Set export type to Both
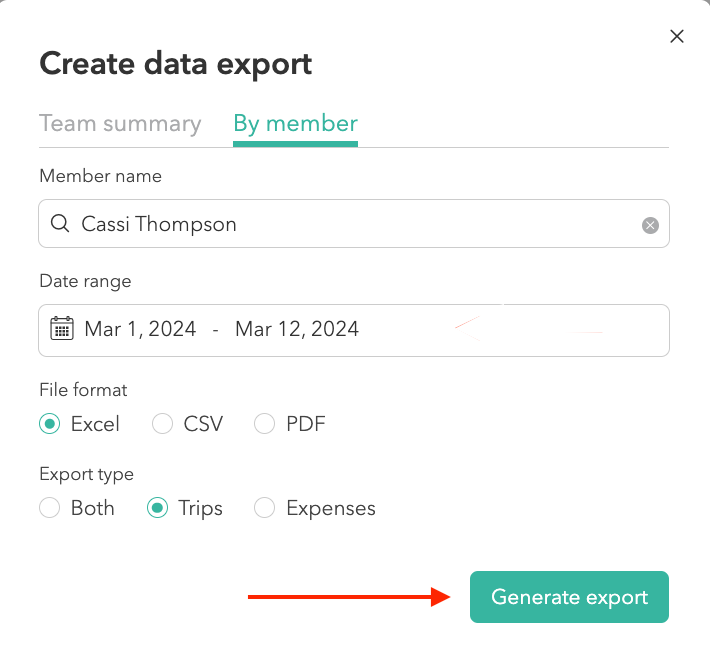The image size is (710, 656). point(50,508)
